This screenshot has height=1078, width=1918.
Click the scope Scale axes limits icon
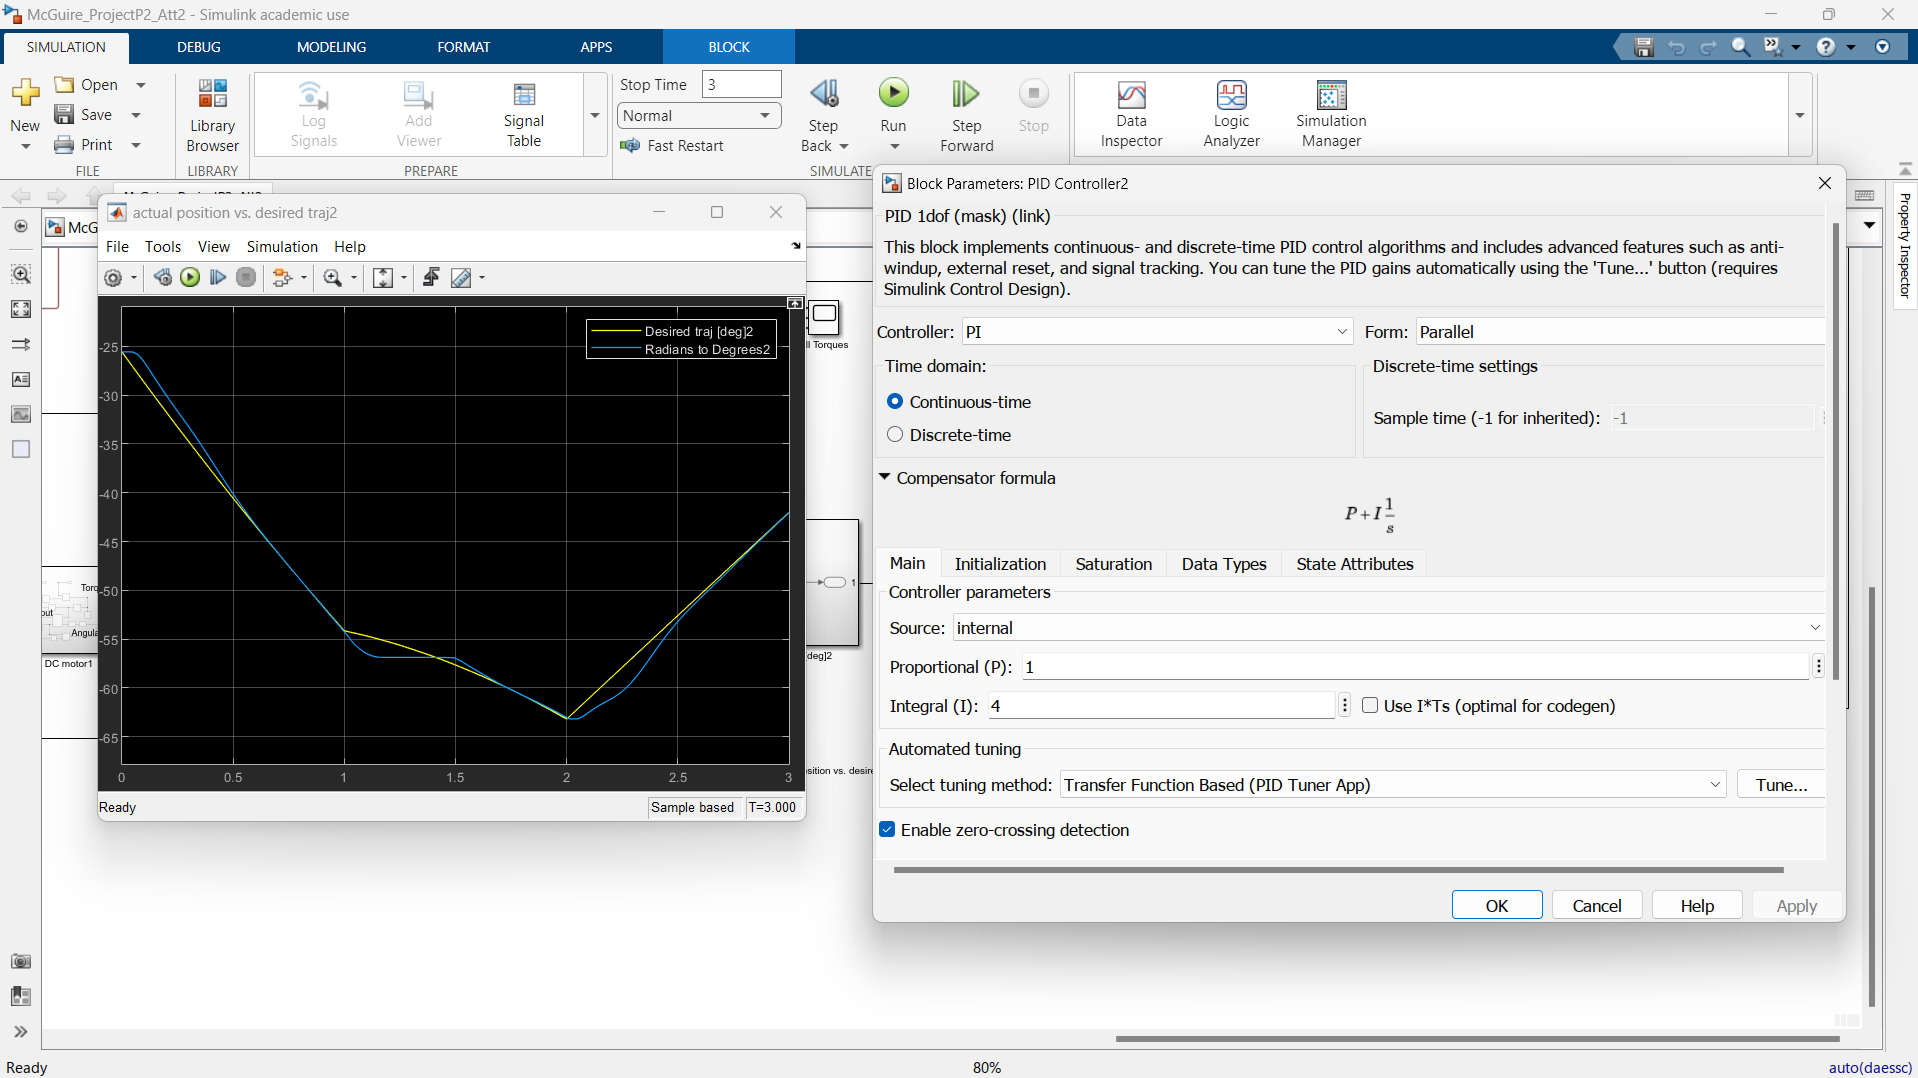383,278
